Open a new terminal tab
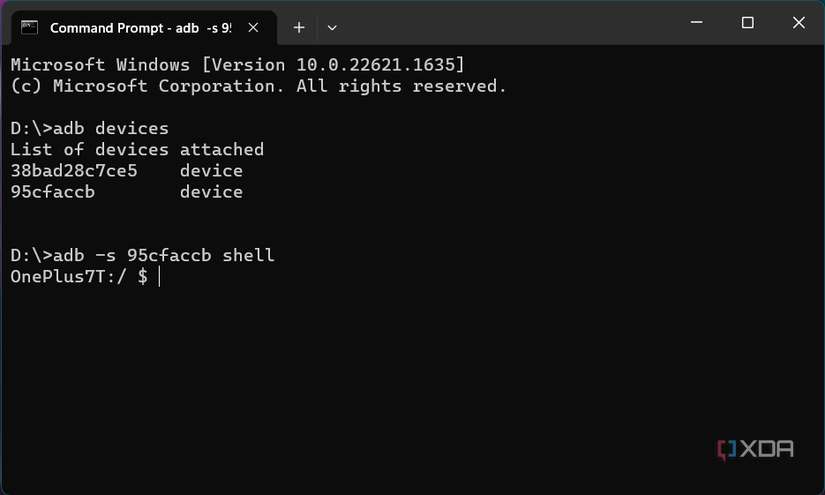Image resolution: width=825 pixels, height=495 pixels. 298,27
